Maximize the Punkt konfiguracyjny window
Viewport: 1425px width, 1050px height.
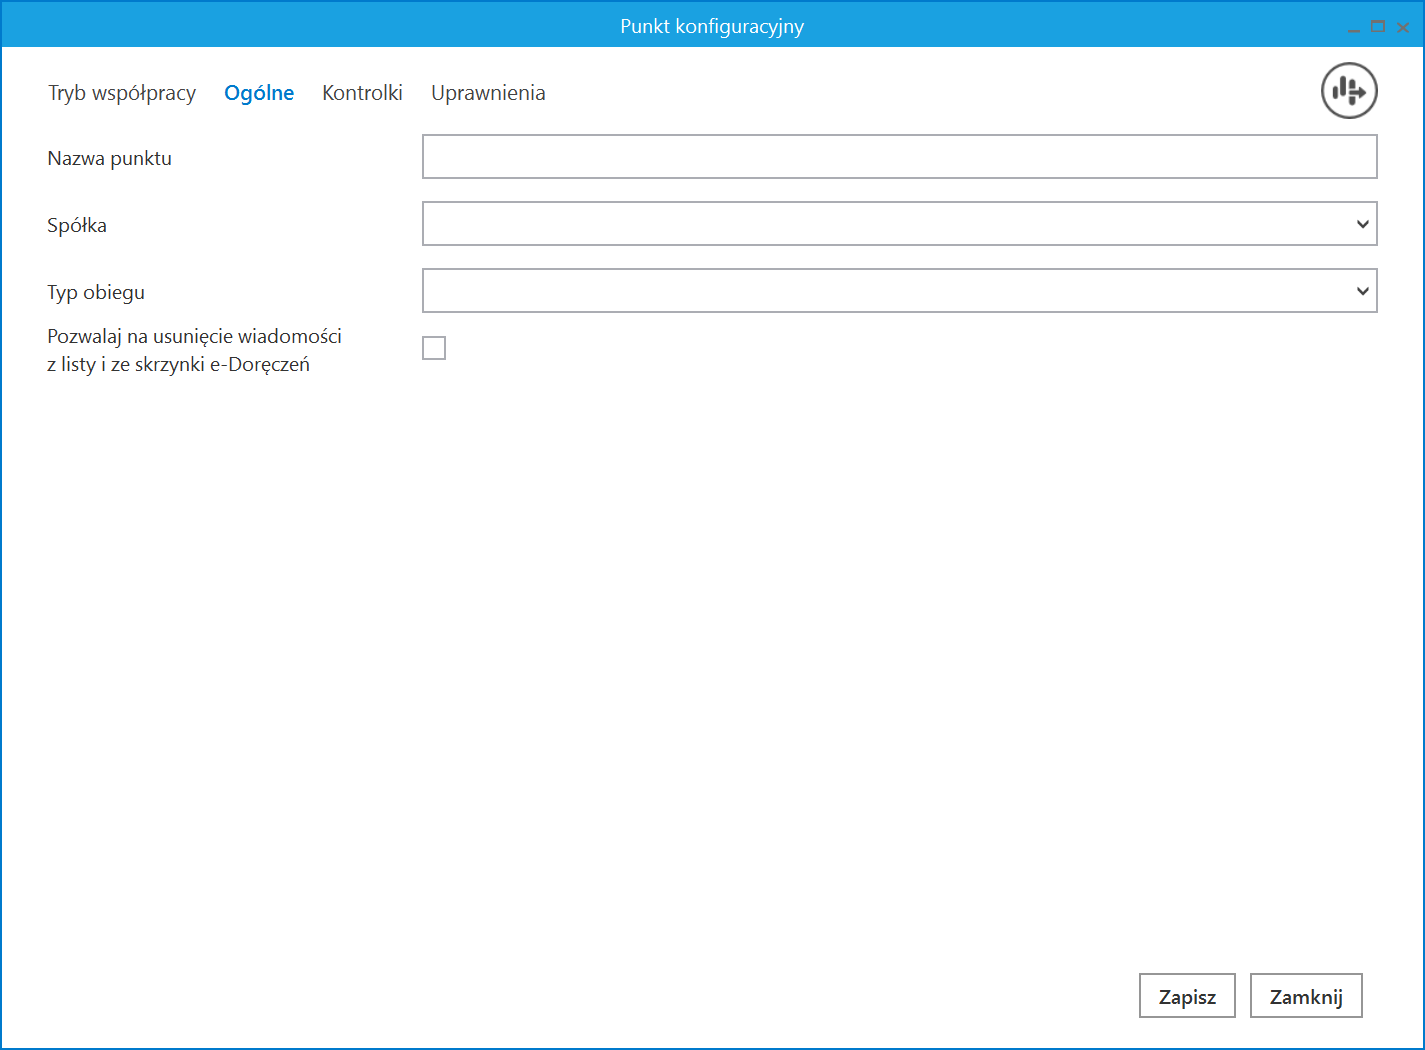1378,26
